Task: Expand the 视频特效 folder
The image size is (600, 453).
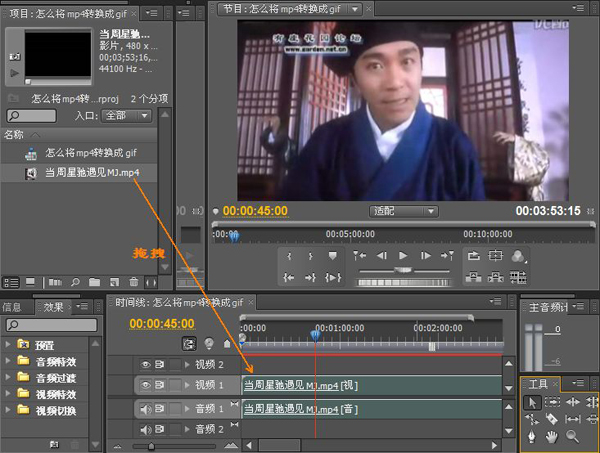Action: coord(7,393)
